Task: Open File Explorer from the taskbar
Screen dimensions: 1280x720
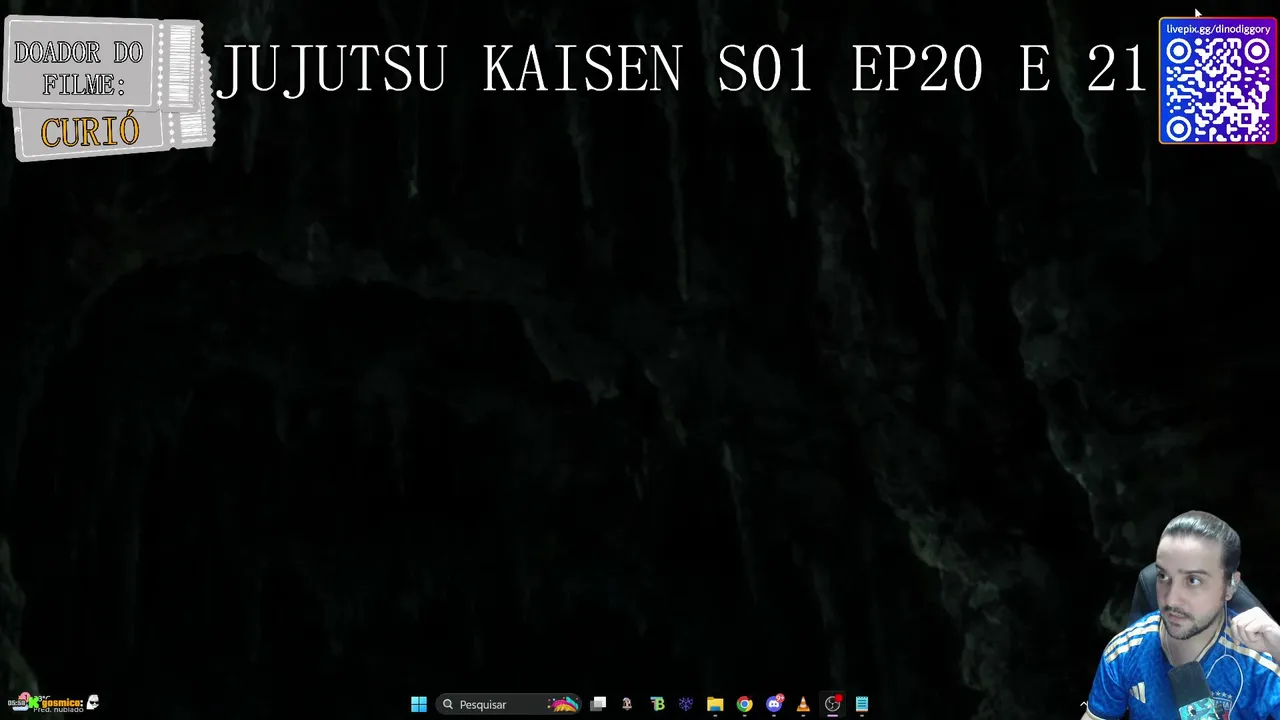Action: (715, 705)
